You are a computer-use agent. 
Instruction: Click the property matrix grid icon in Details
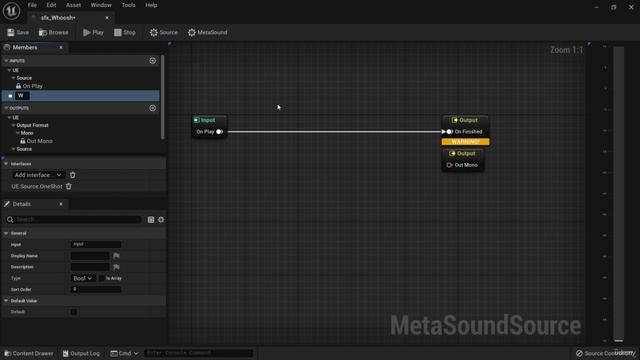click(x=151, y=220)
